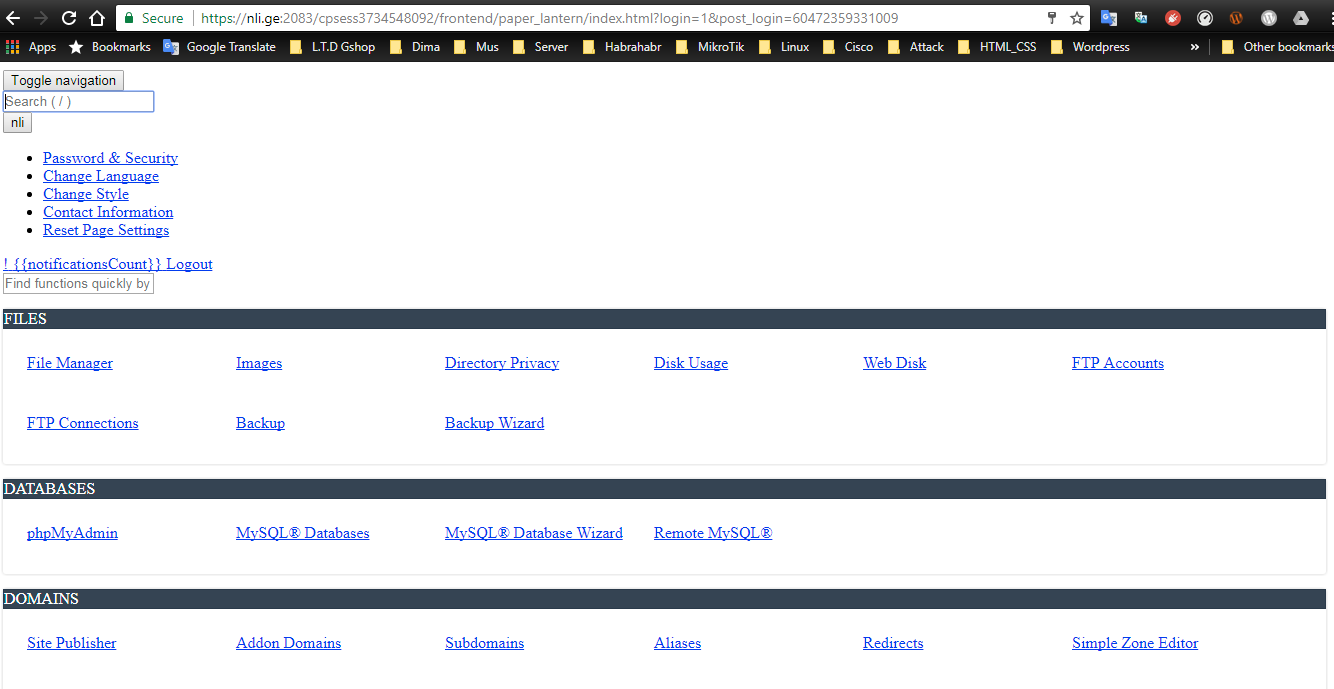Open the Cisco bookmark folder
Image resolution: width=1334 pixels, height=689 pixels.
pyautogui.click(x=847, y=47)
